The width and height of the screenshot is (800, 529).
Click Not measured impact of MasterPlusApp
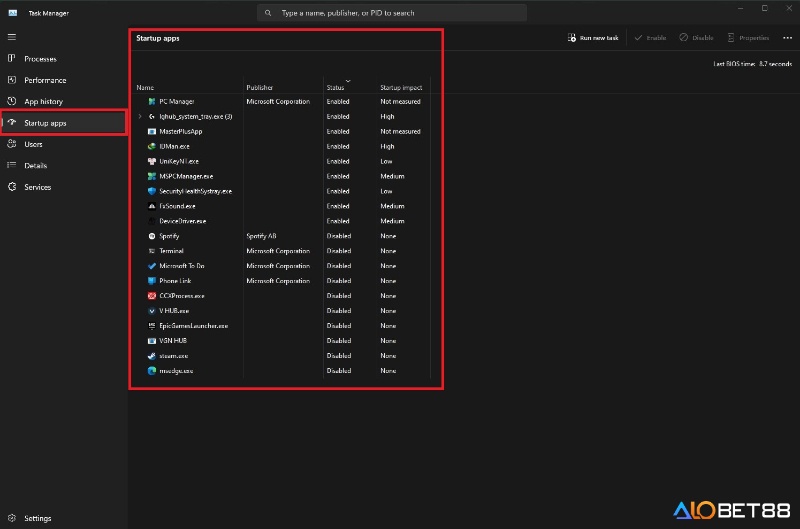pyautogui.click(x=401, y=132)
